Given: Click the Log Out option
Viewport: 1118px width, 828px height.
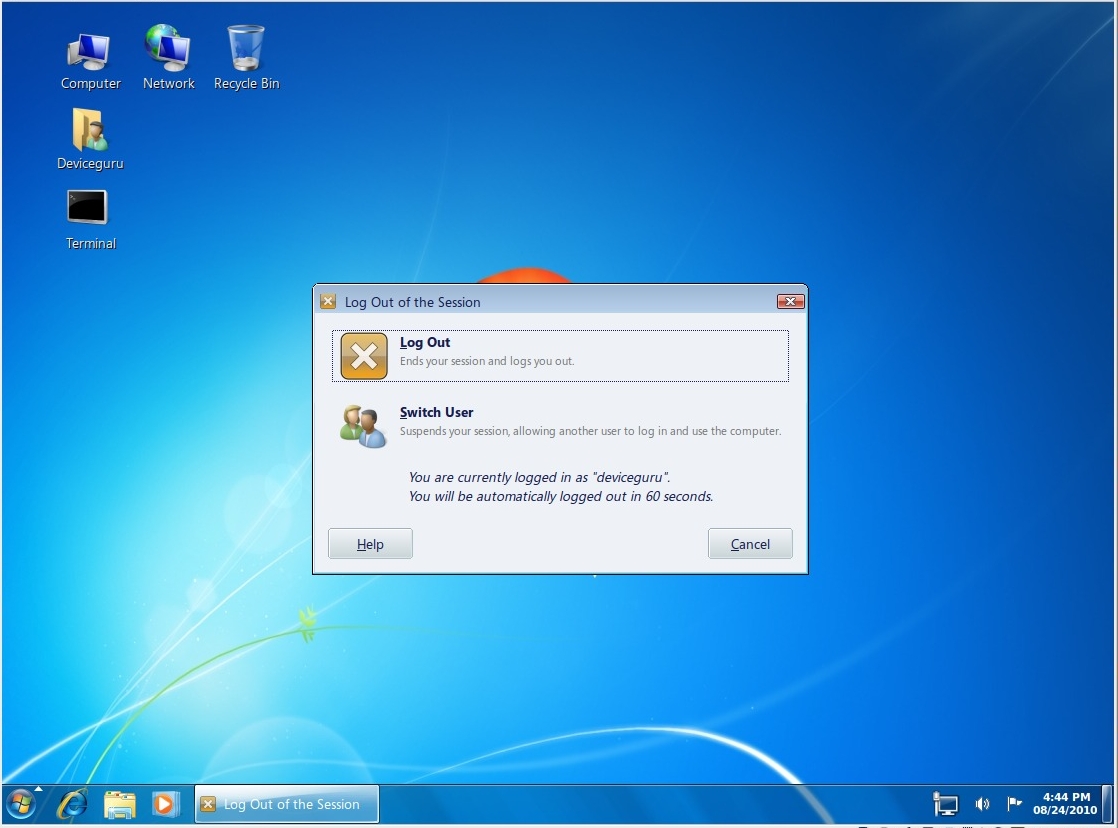Looking at the screenshot, I should [560, 355].
